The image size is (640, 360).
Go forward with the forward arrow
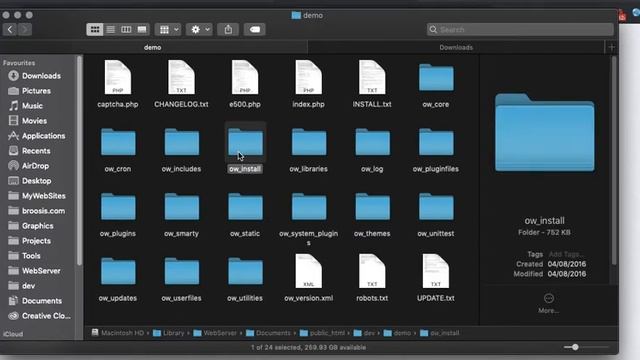click(x=24, y=29)
